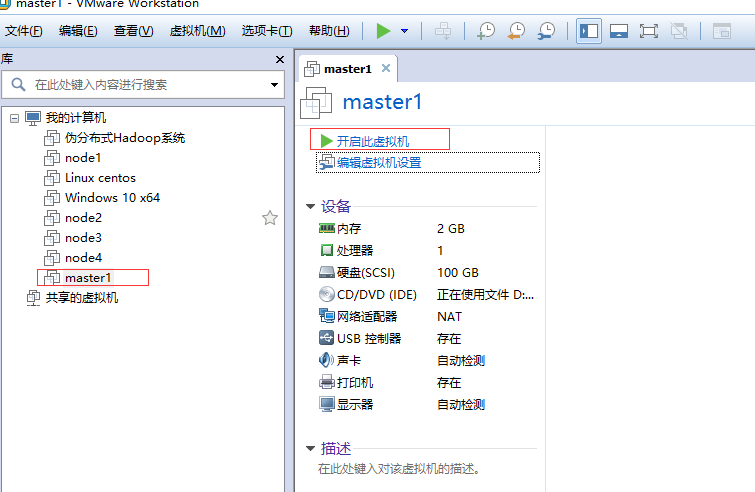Screen dimensions: 755x492
Task: Click the Unity mode toolbar icon
Action: [x=679, y=31]
